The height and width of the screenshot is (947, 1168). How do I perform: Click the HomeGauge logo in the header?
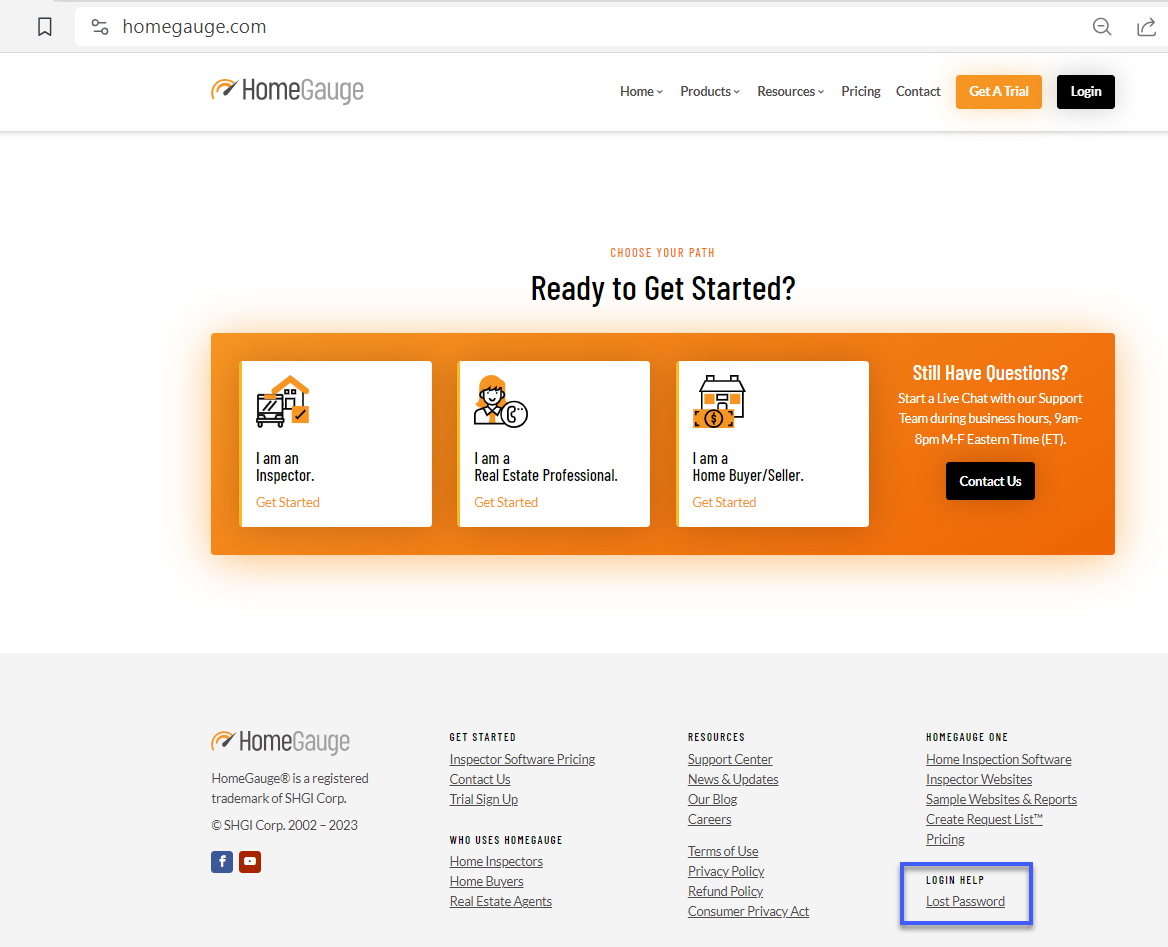coord(287,91)
